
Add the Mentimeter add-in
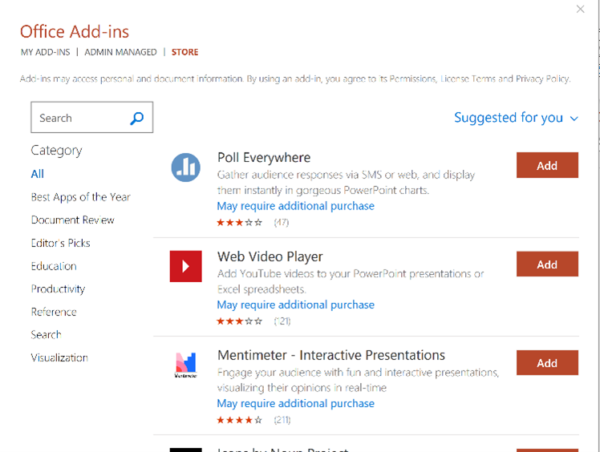point(546,364)
